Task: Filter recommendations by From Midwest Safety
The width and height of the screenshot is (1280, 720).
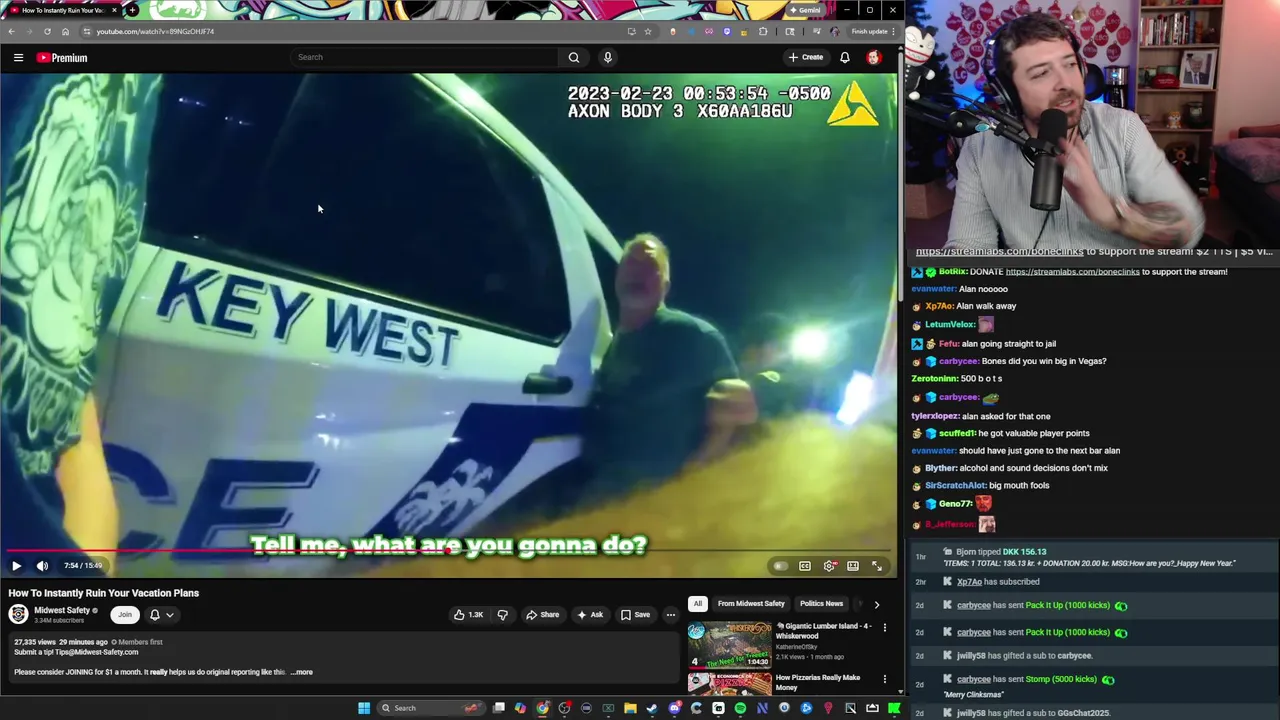Action: (x=751, y=604)
